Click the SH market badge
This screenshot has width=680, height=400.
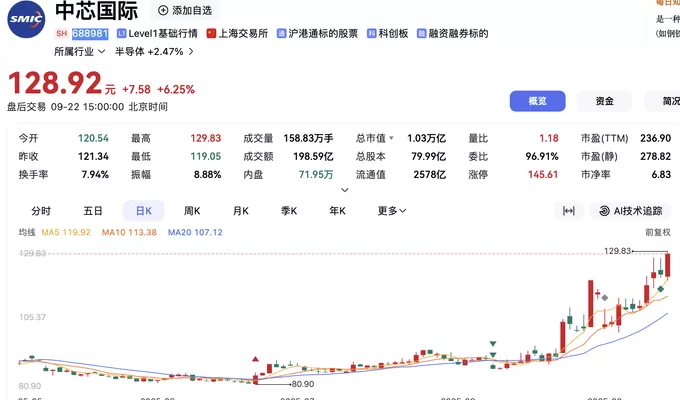point(62,33)
